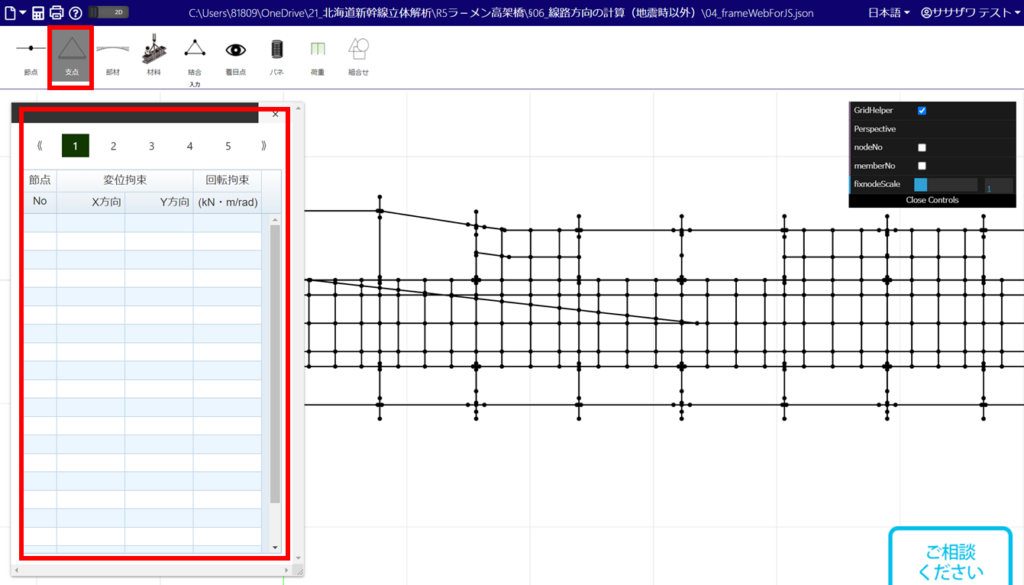Open the ササザワ テスト user menu

click(970, 12)
